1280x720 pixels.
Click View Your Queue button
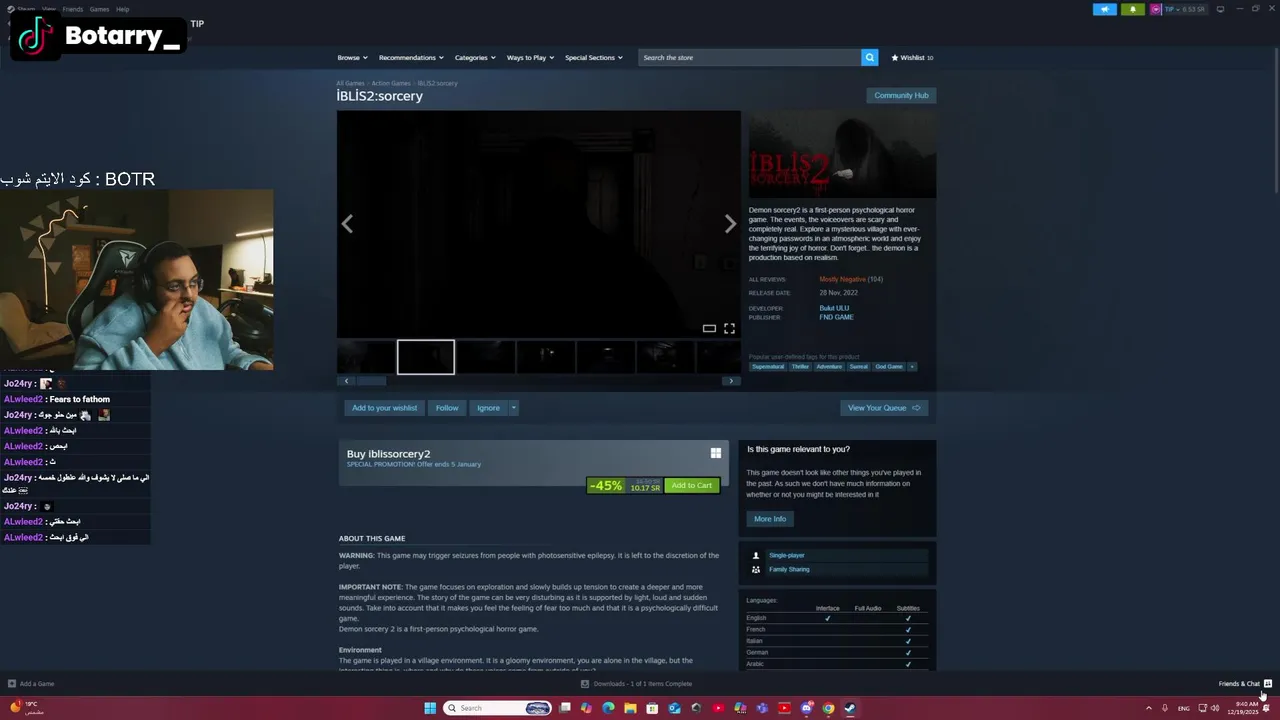pyautogui.click(x=884, y=408)
